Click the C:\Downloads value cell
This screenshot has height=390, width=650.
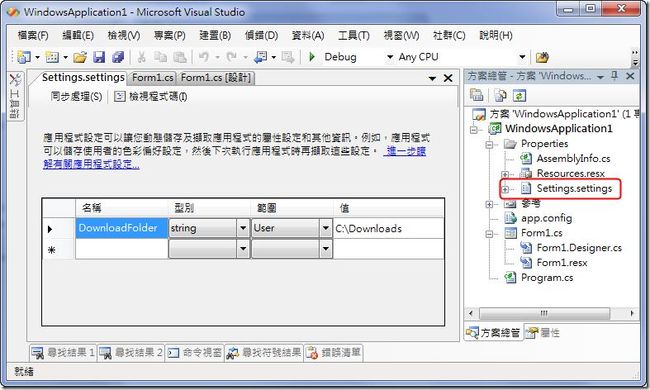click(x=388, y=228)
